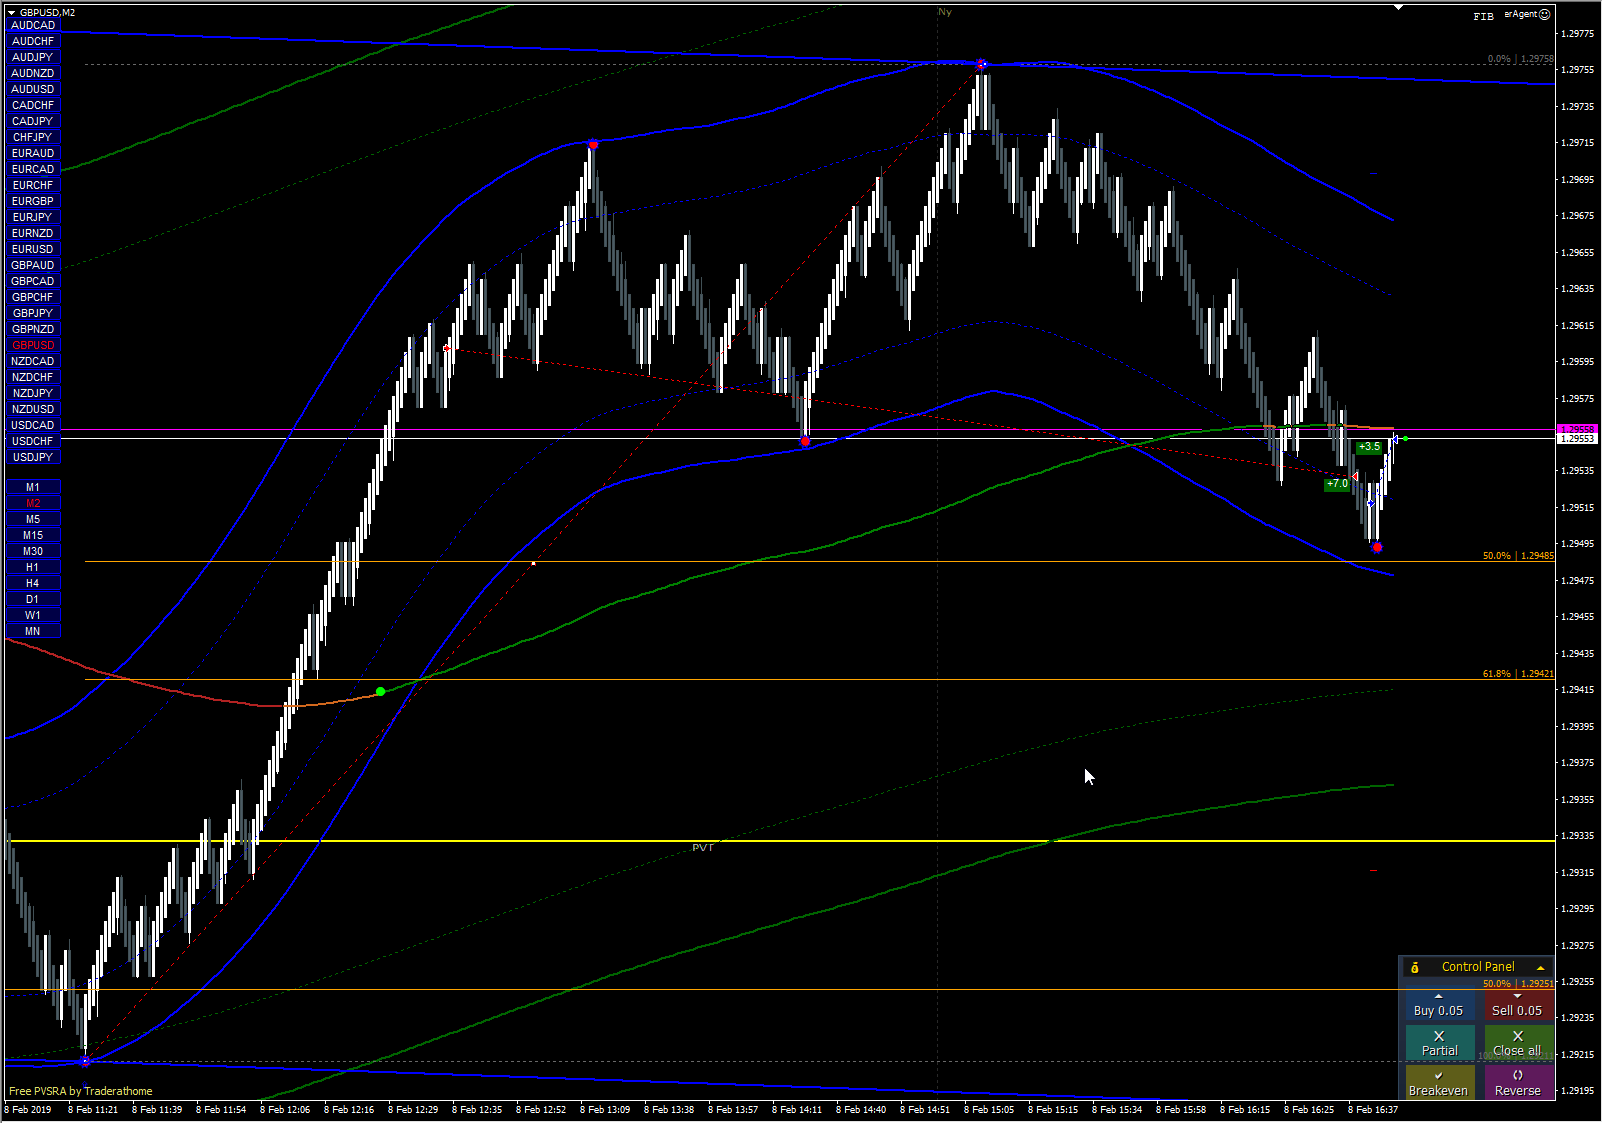
Task: Open the GBPUSD,M2 chart dropdown arrow
Action: point(11,12)
